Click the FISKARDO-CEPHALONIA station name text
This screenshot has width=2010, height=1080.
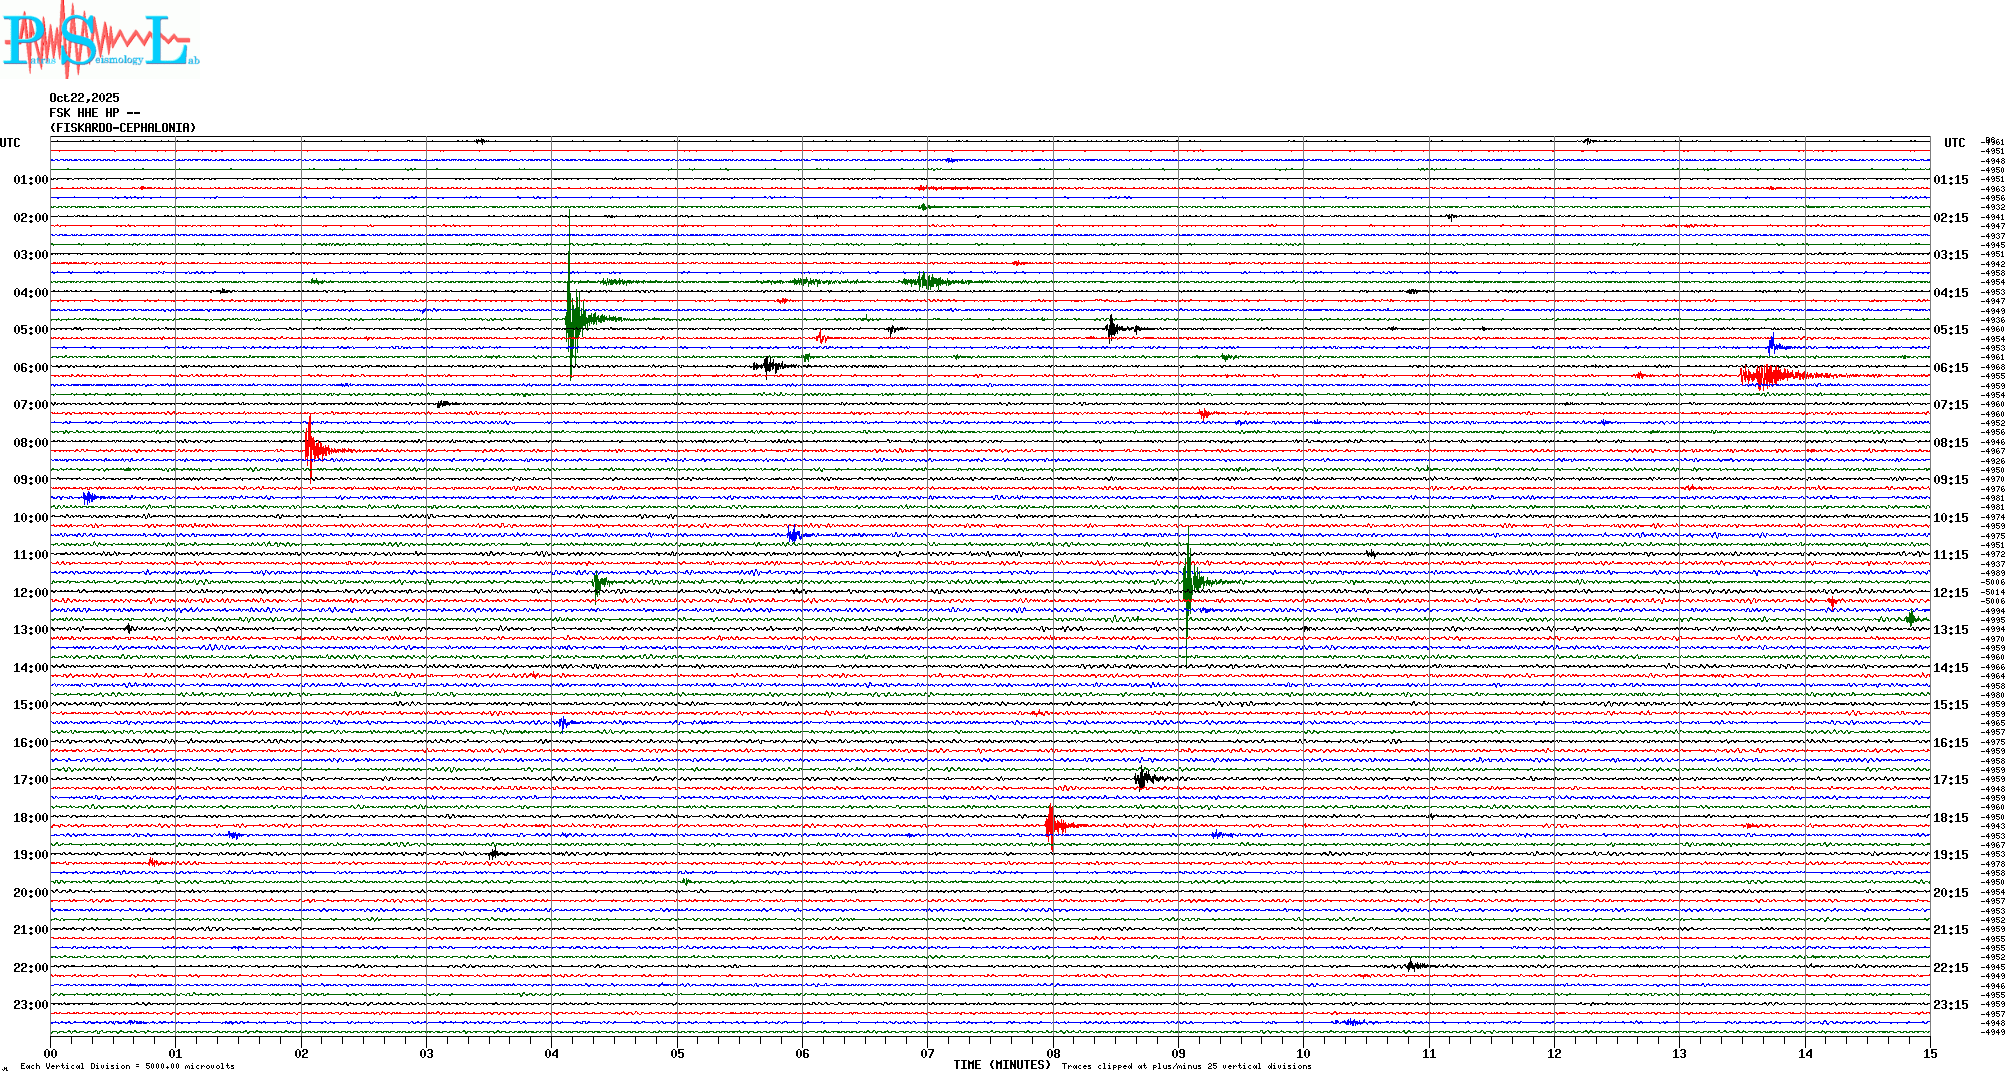123,128
